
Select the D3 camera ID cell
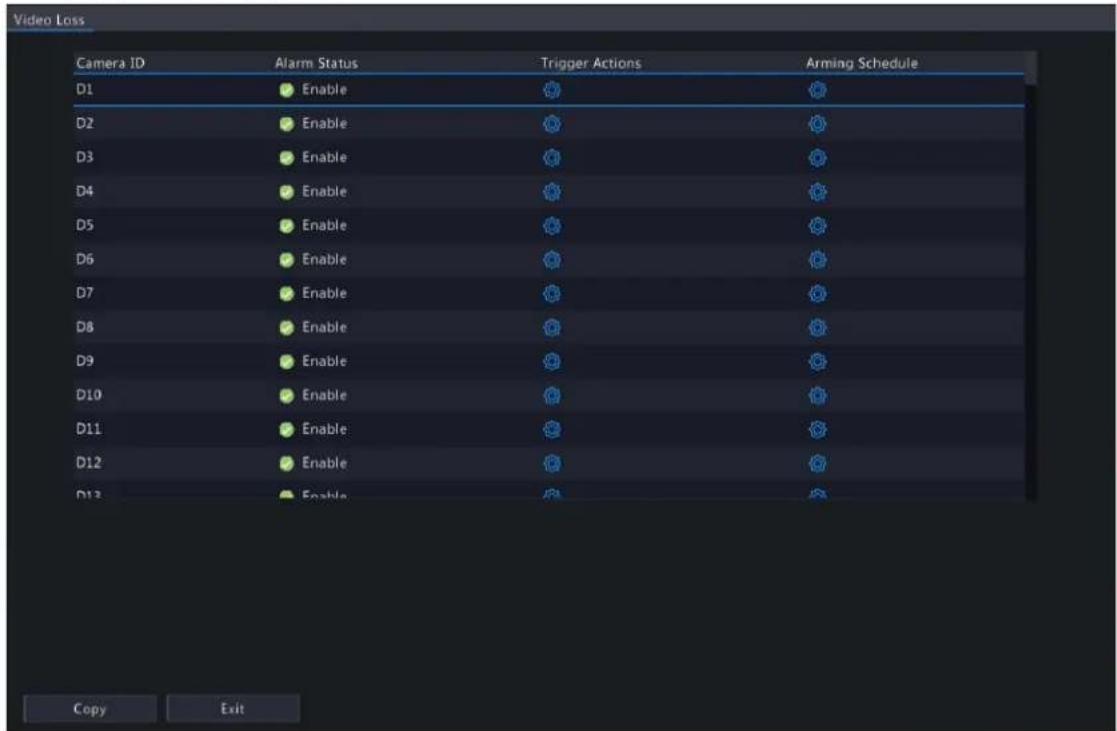click(x=84, y=157)
